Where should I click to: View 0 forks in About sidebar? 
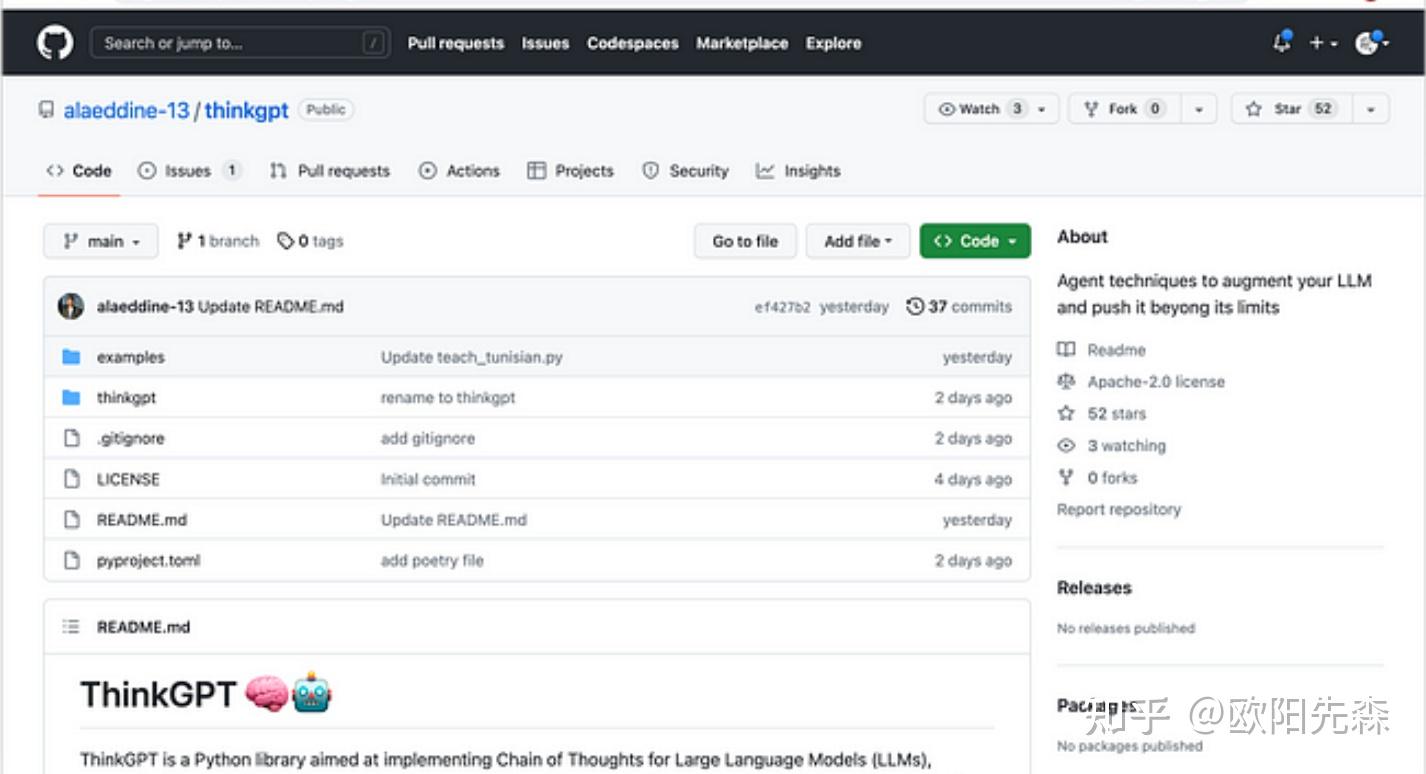coord(1112,478)
